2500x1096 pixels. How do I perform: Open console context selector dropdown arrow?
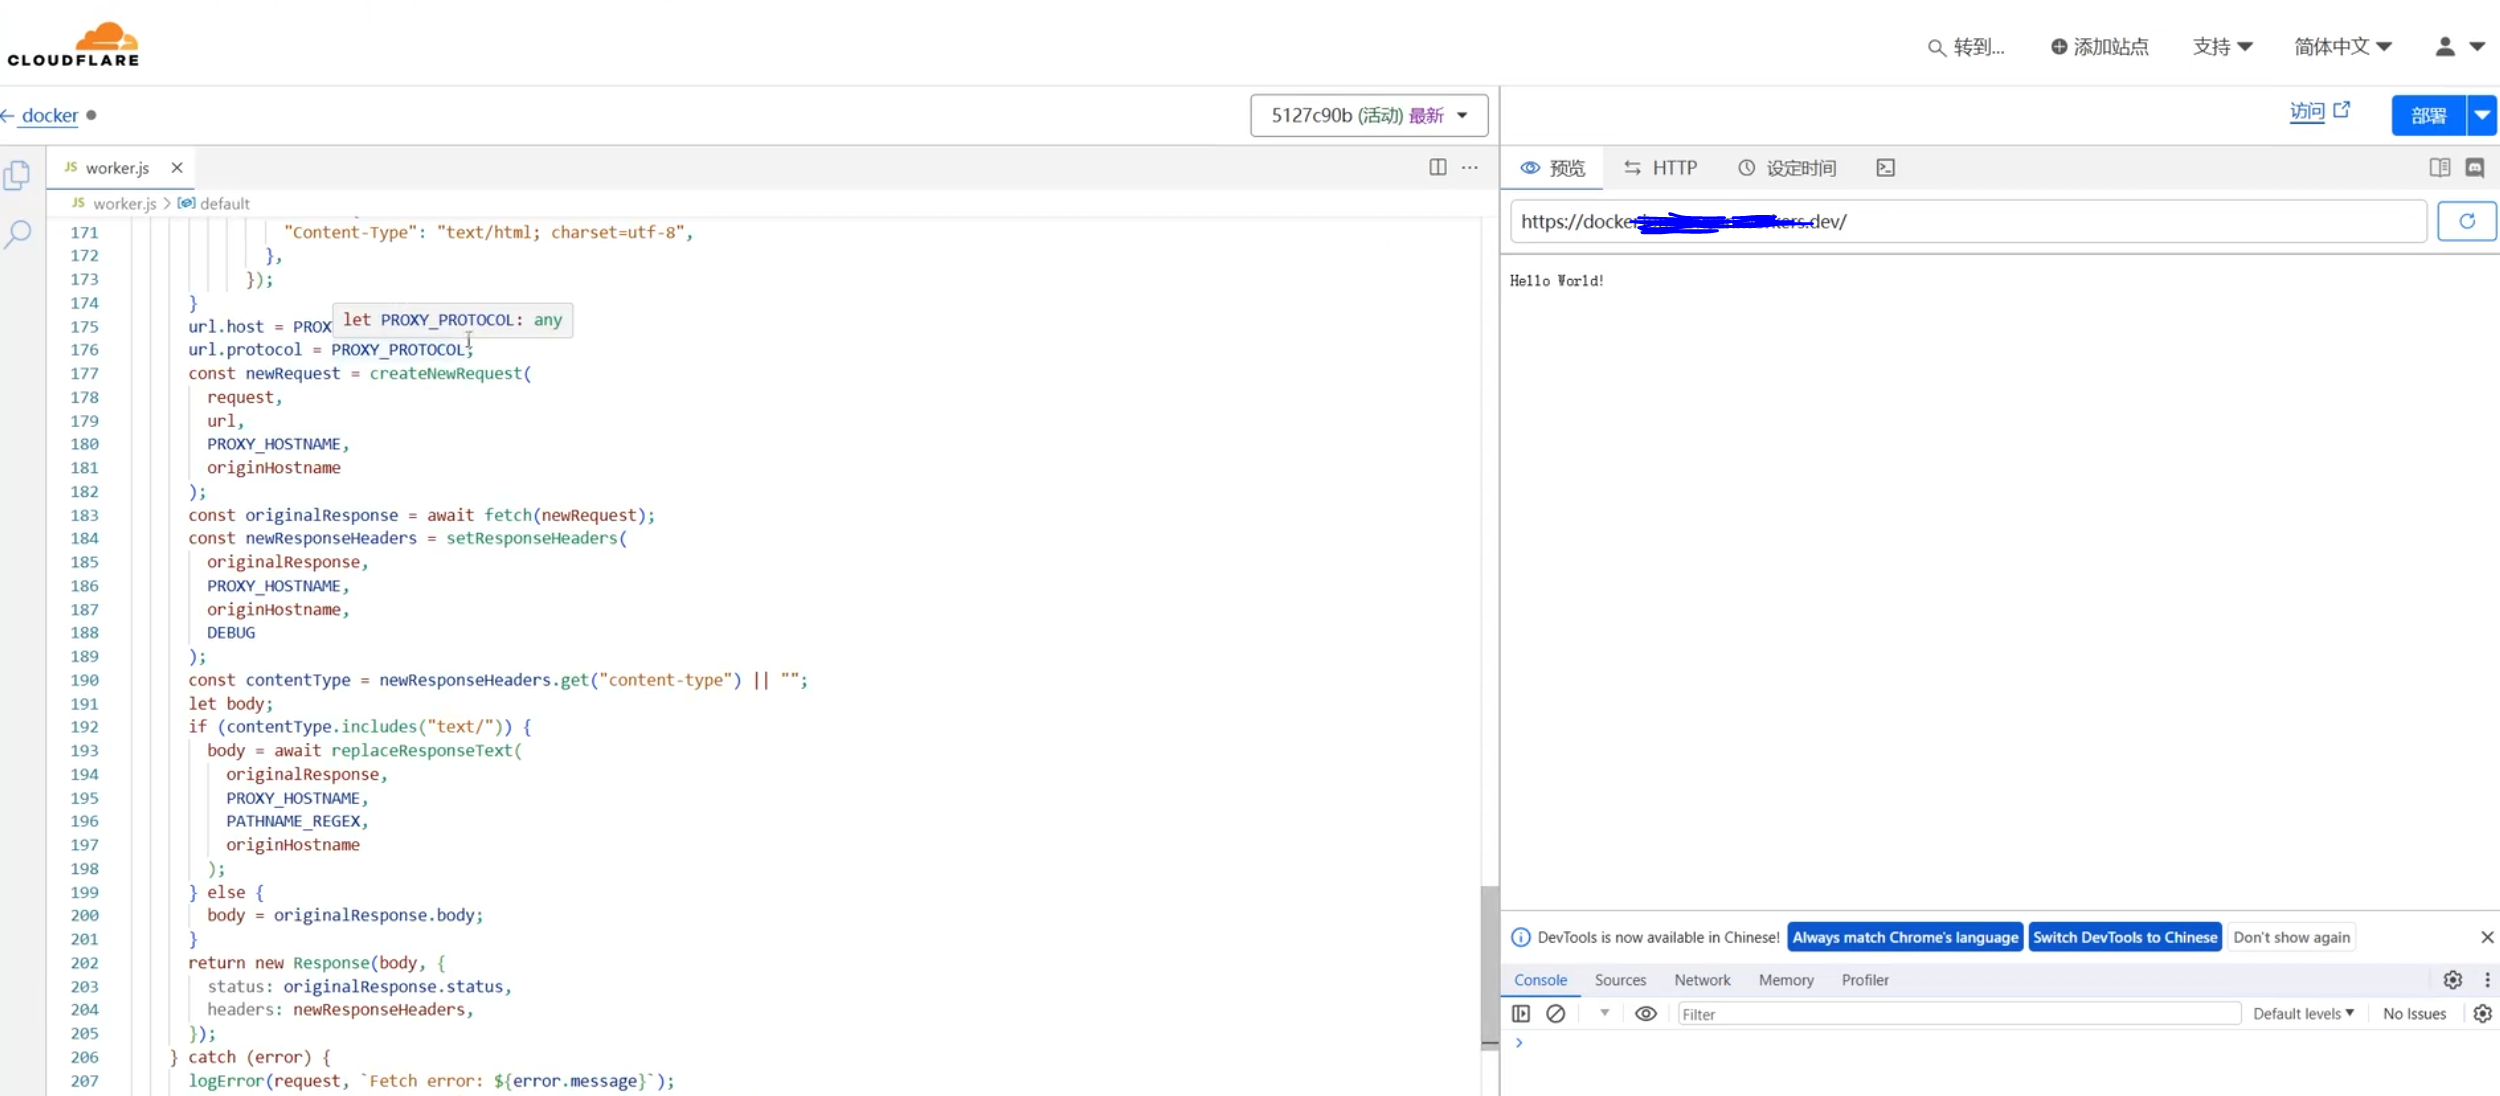(x=1604, y=1013)
